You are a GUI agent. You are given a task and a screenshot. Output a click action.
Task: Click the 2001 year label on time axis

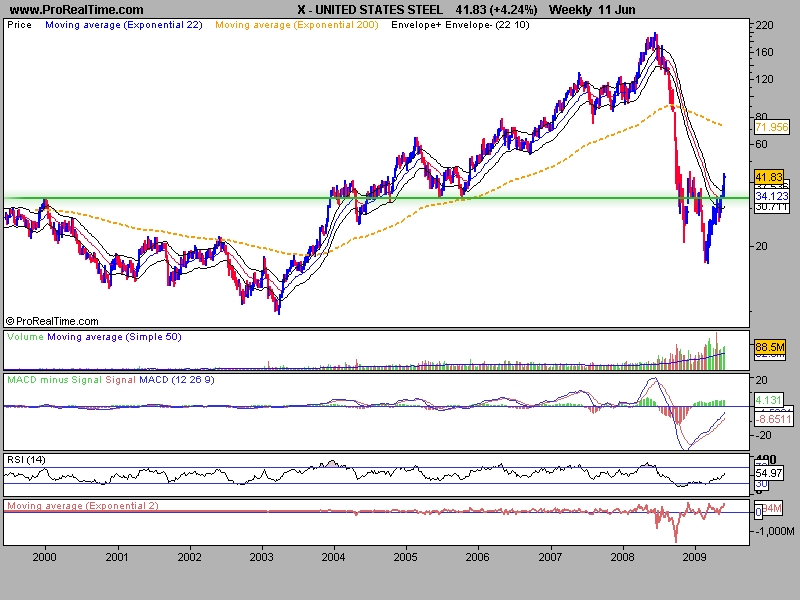click(x=117, y=557)
